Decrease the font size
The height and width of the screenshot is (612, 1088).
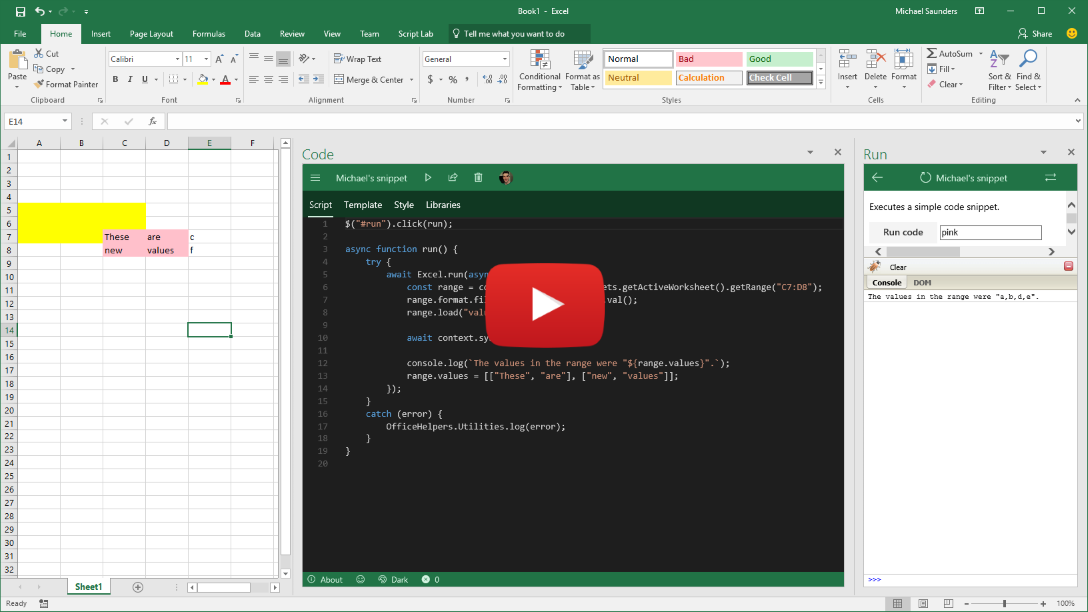coord(234,59)
